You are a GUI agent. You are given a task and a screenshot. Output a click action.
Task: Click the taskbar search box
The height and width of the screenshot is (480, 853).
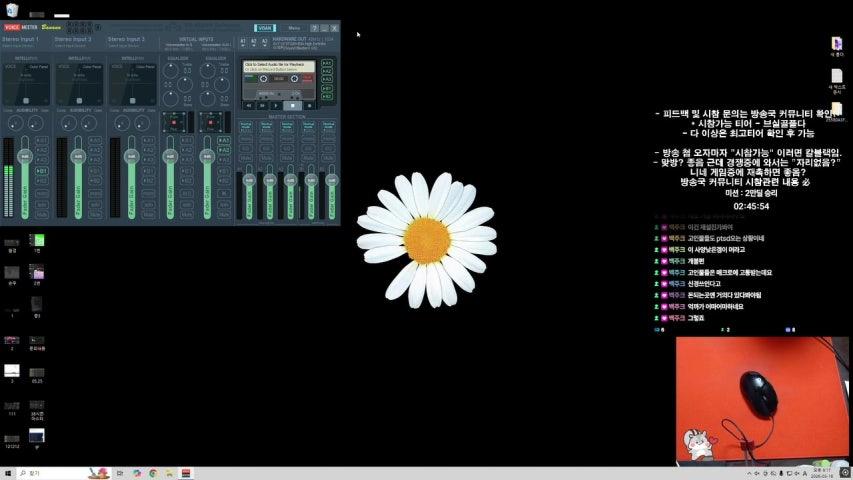click(45, 473)
